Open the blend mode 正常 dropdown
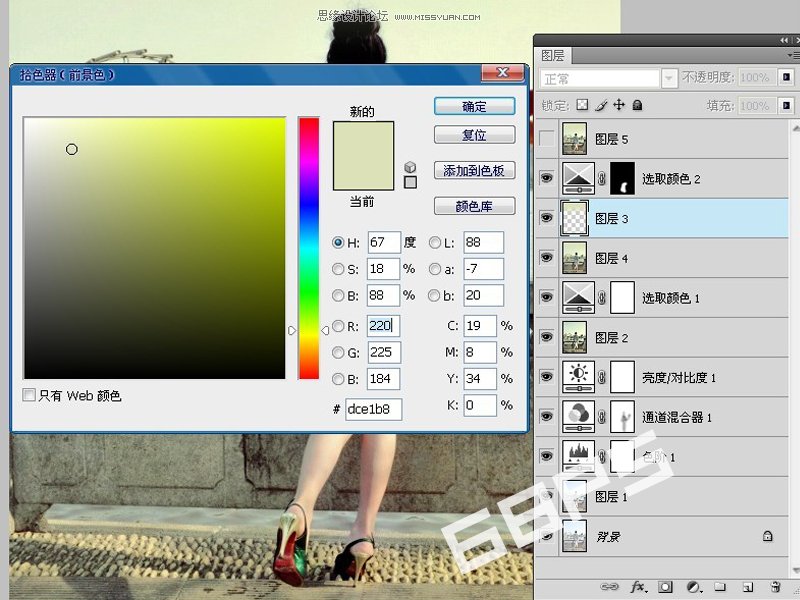This screenshot has width=800, height=600. point(669,79)
